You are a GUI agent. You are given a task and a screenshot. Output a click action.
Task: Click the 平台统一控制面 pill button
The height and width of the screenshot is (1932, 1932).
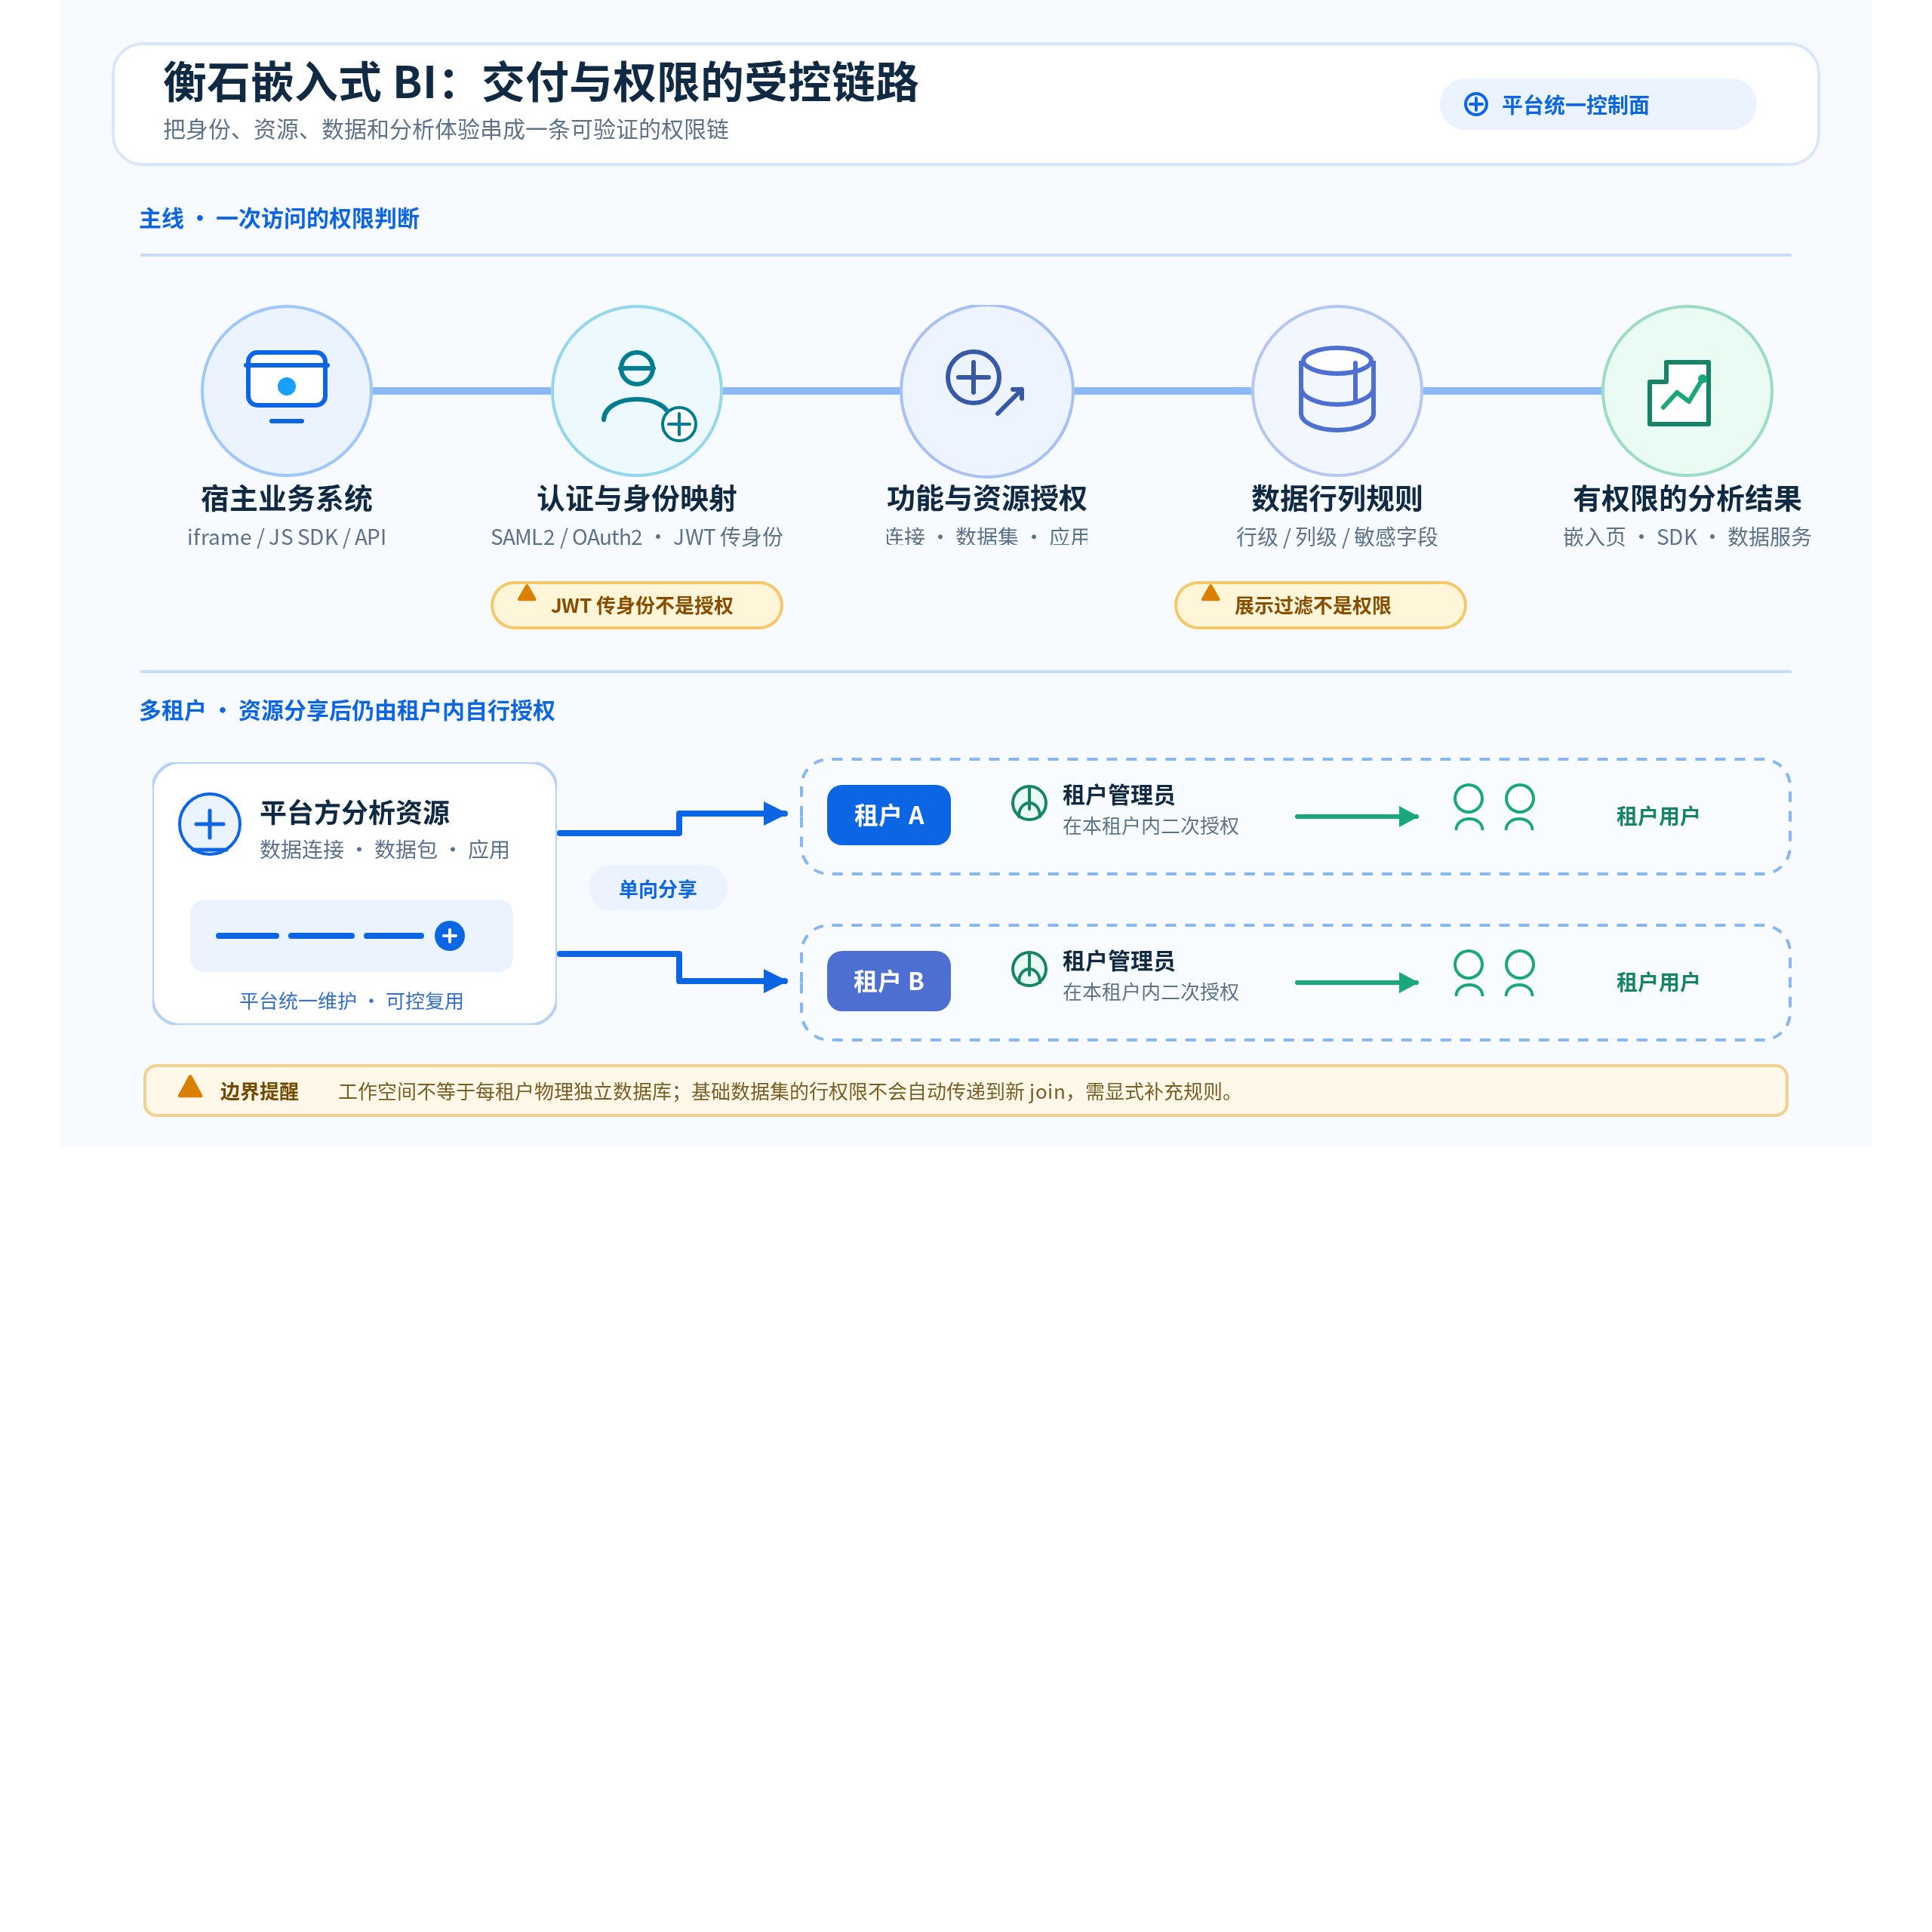(x=1597, y=104)
